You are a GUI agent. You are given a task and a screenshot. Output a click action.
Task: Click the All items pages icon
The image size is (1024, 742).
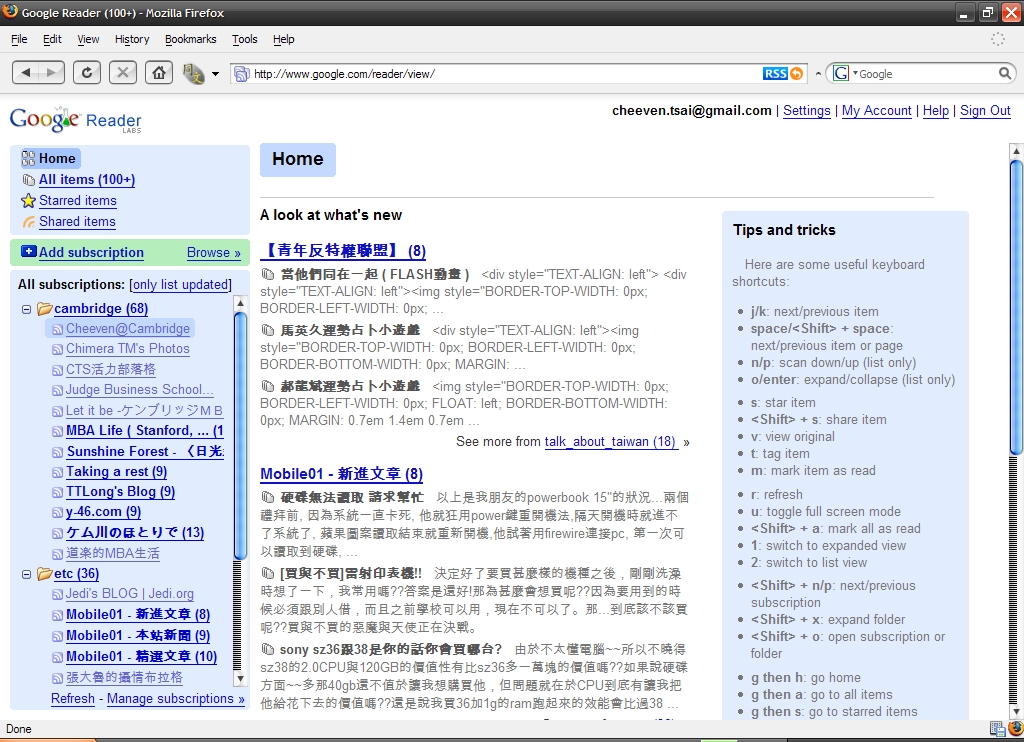click(x=29, y=180)
